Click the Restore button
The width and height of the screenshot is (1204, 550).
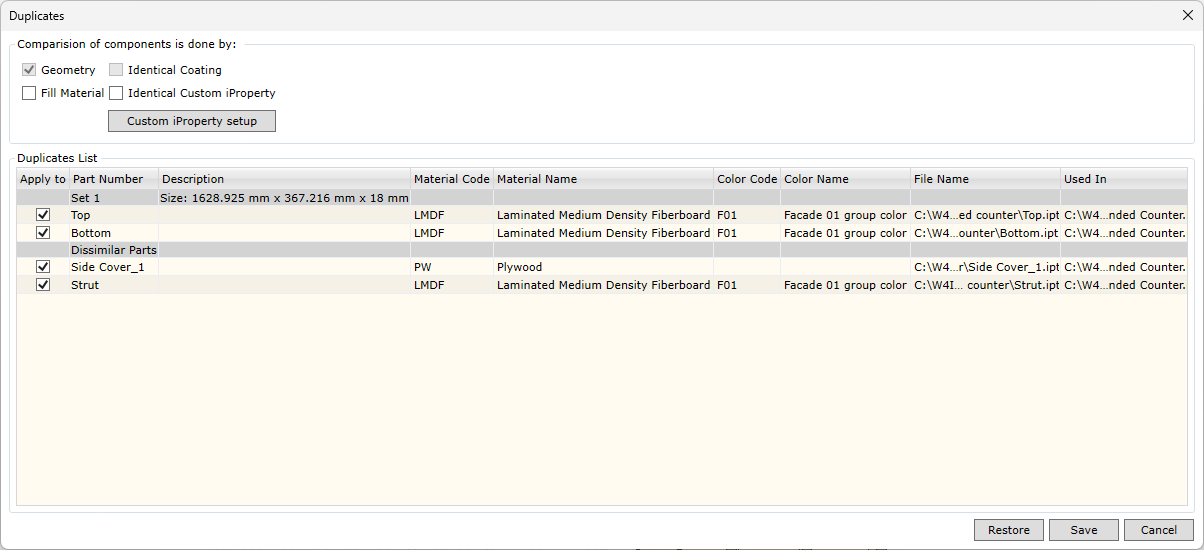1009,530
